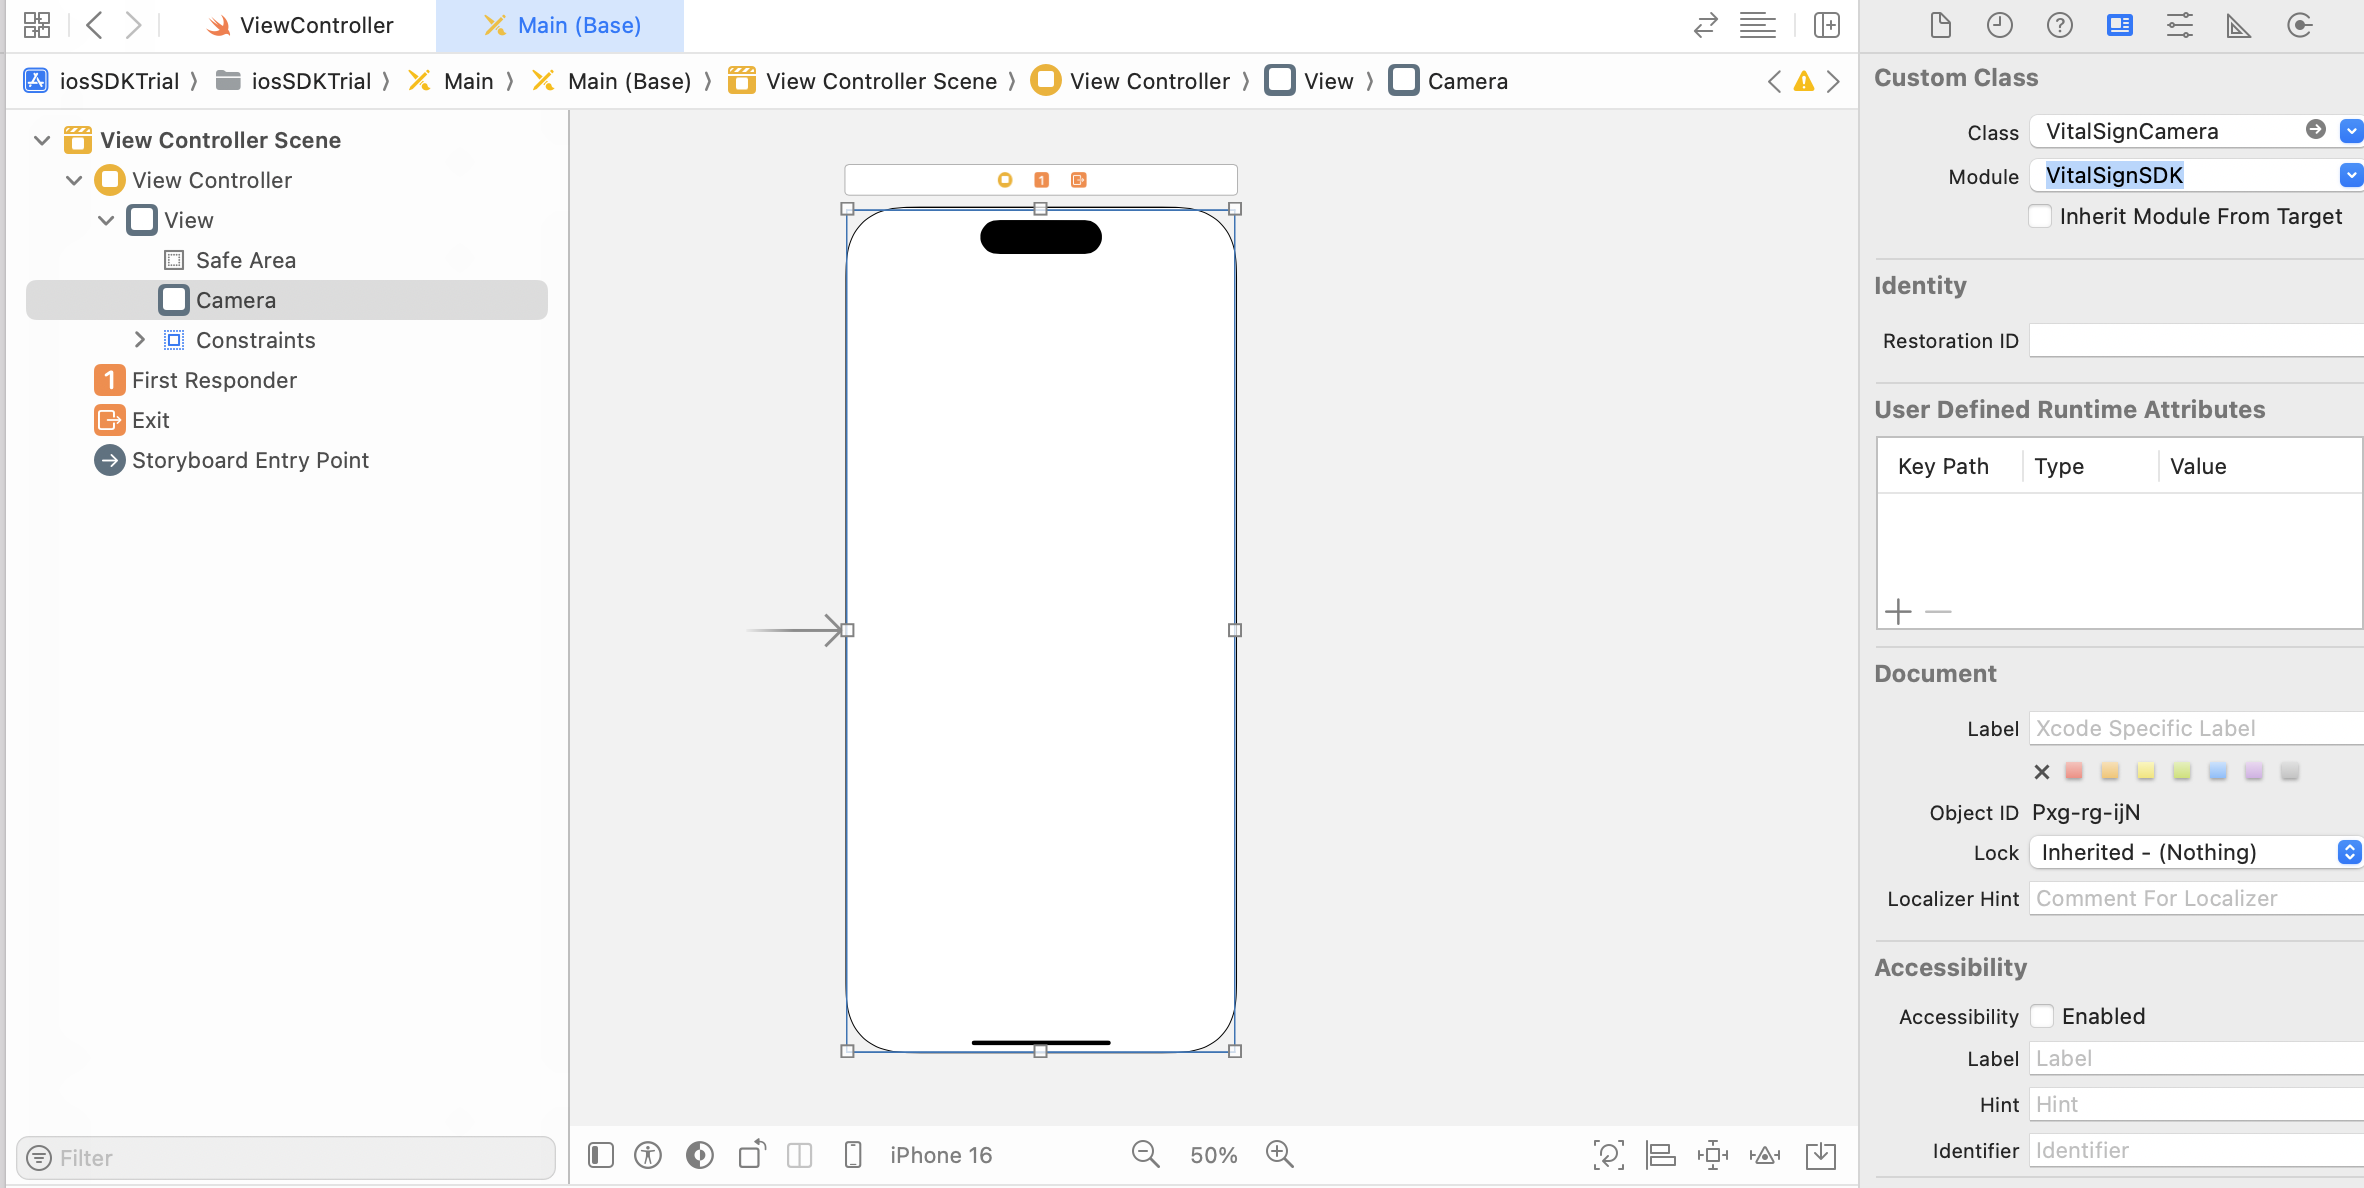
Task: Enable Accessibility for the Camera view
Action: point(2043,1016)
